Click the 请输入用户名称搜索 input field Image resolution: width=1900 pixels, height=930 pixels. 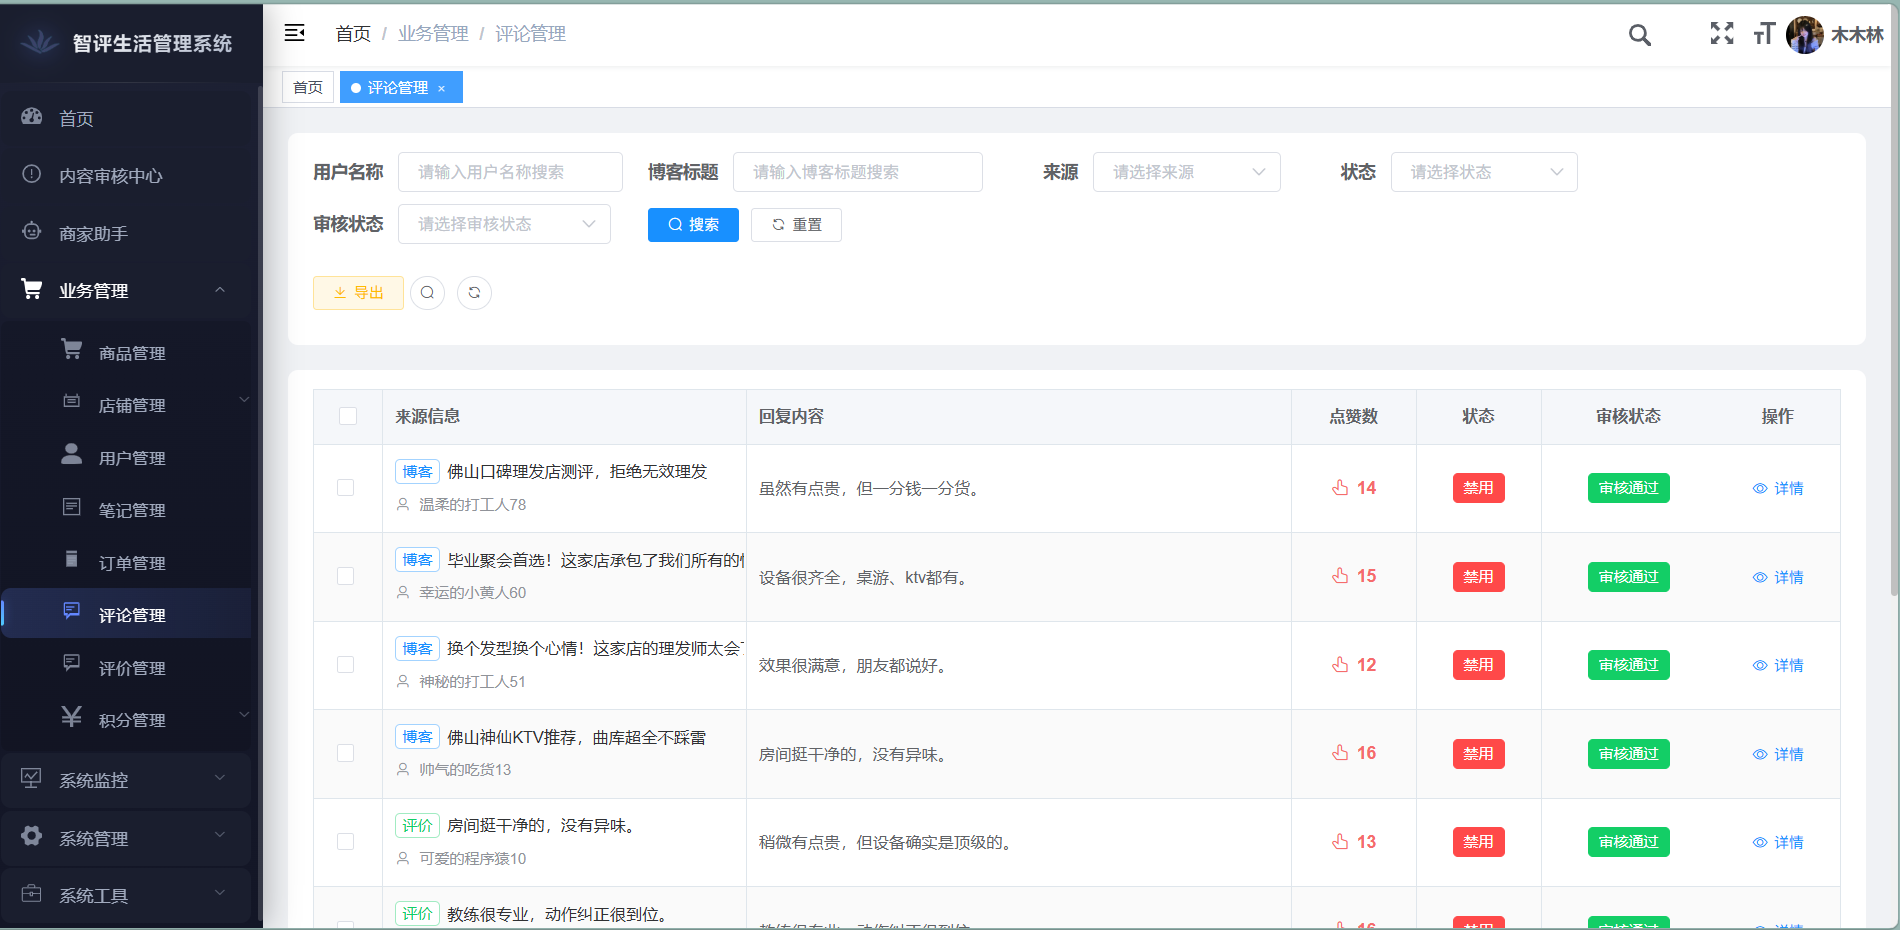click(x=510, y=171)
